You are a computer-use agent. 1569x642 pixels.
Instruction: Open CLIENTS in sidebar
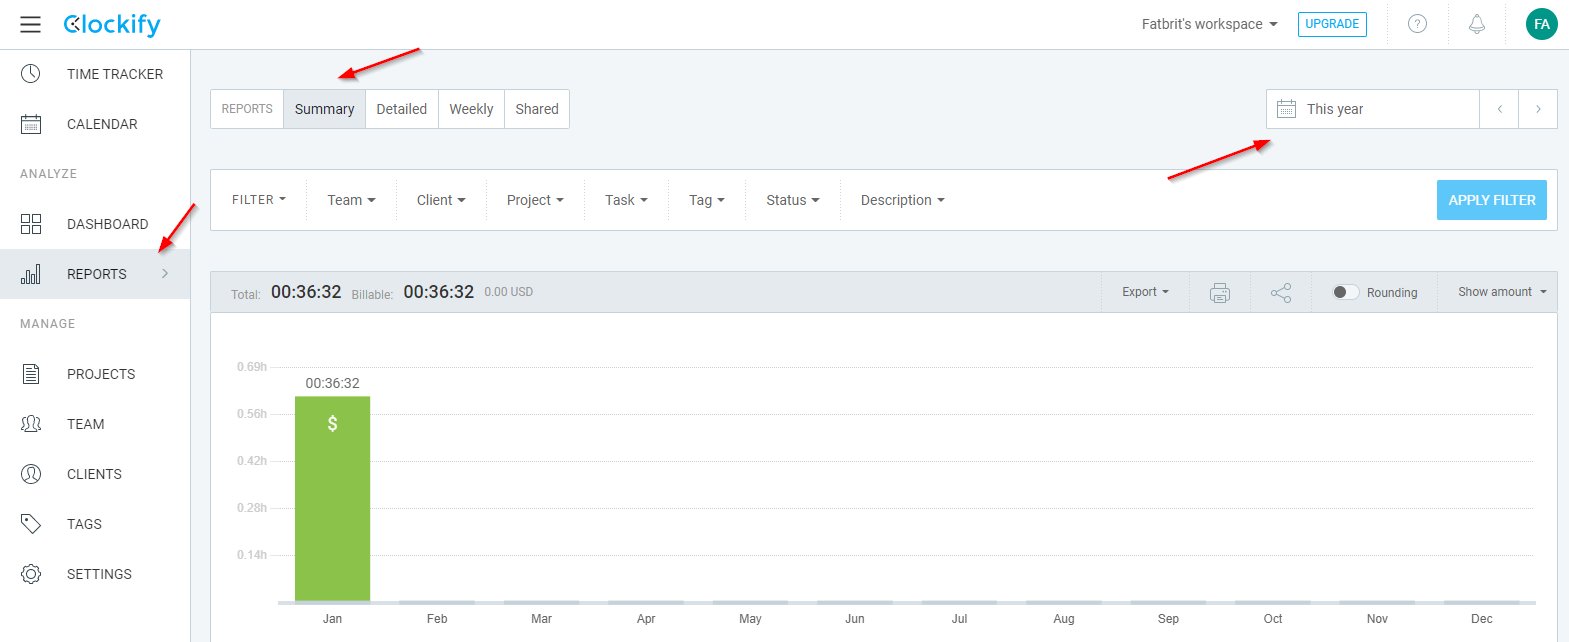coord(95,474)
